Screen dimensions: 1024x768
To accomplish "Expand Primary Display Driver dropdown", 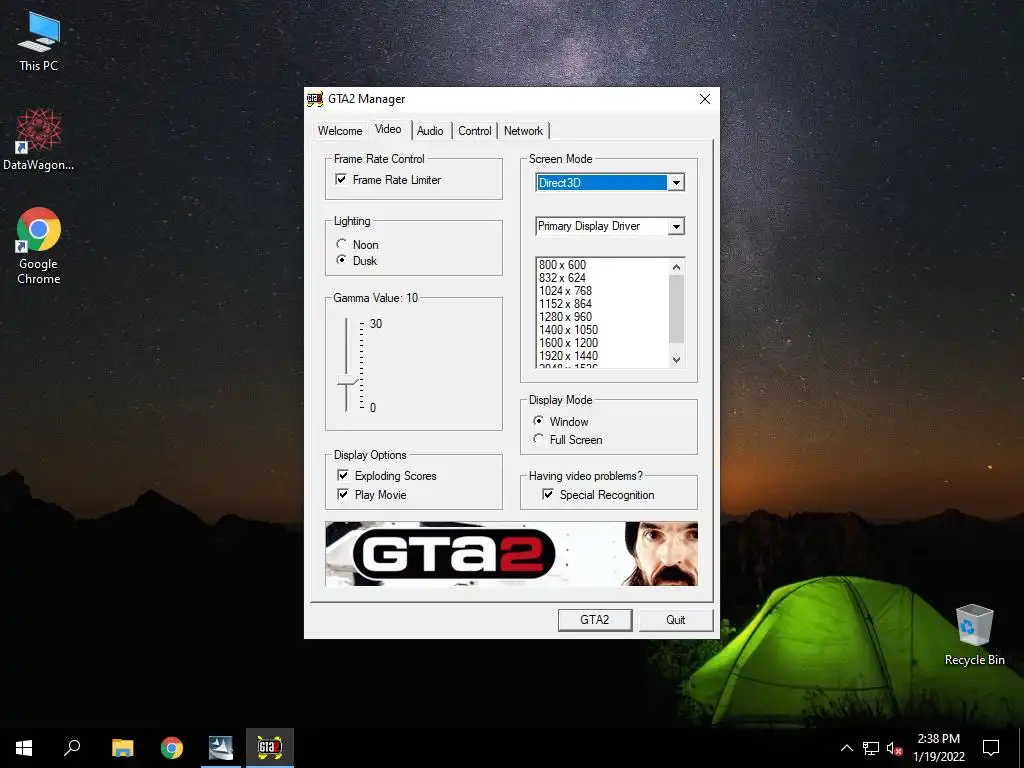I will [676, 226].
